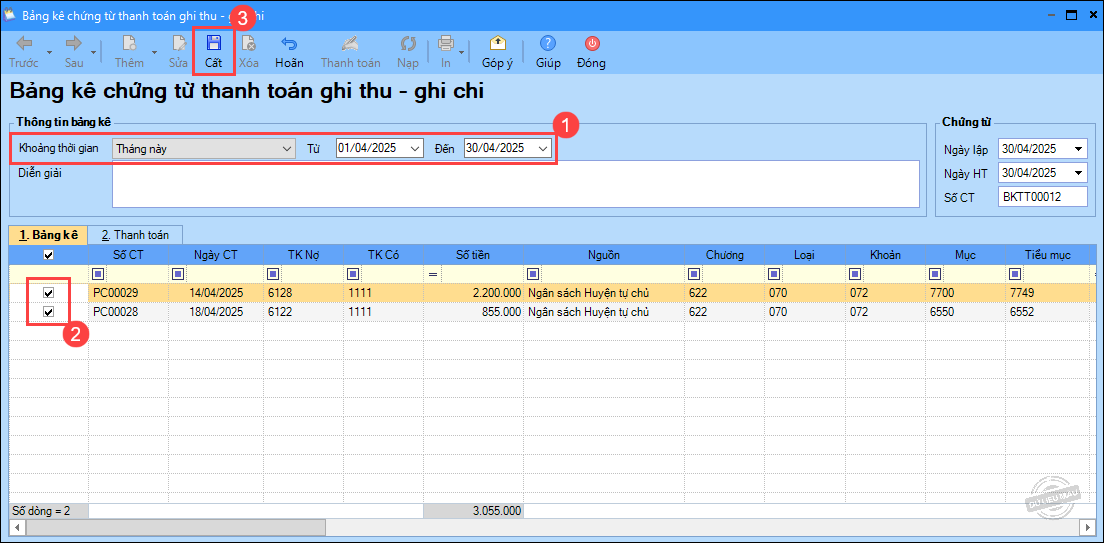The image size is (1104, 543).
Task: Switch to the 1. Bảng kê tab
Action: pos(47,234)
